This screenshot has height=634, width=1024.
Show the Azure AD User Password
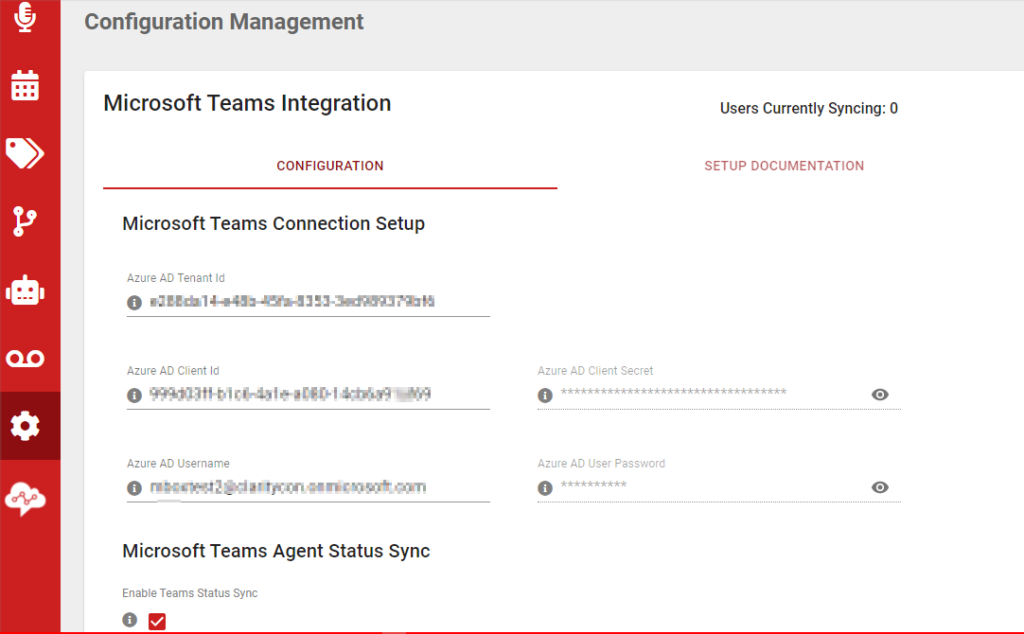pyautogui.click(x=879, y=487)
